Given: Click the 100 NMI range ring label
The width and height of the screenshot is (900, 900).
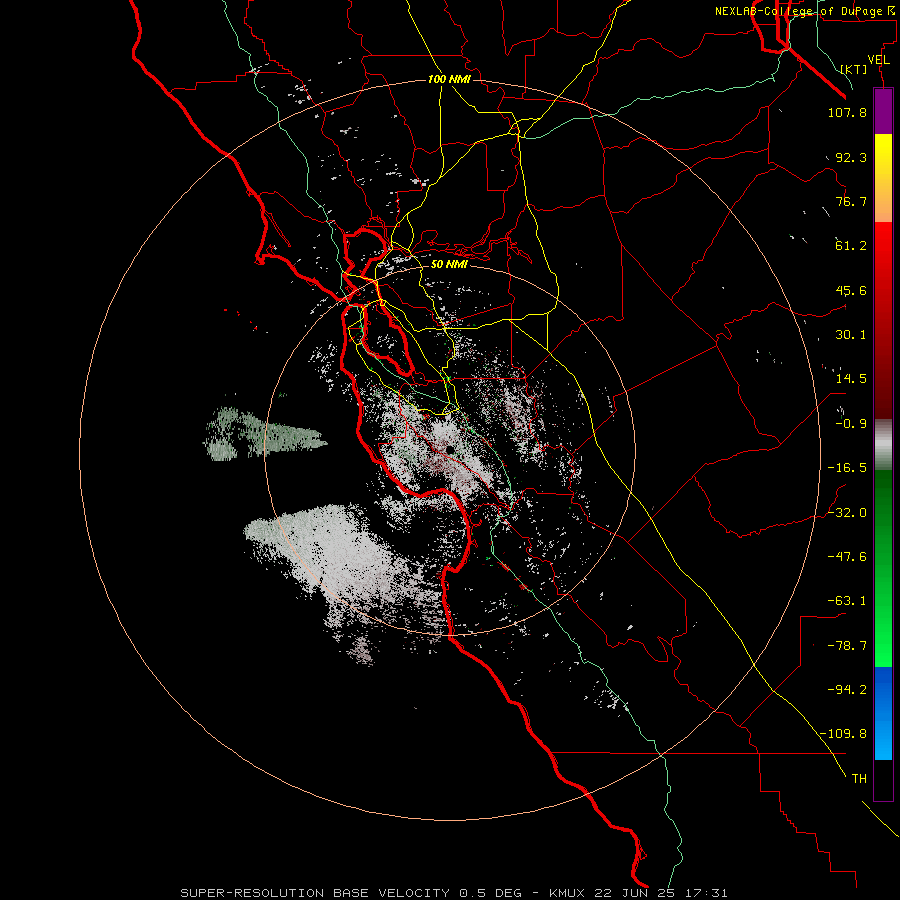Looking at the screenshot, I should 449,79.
